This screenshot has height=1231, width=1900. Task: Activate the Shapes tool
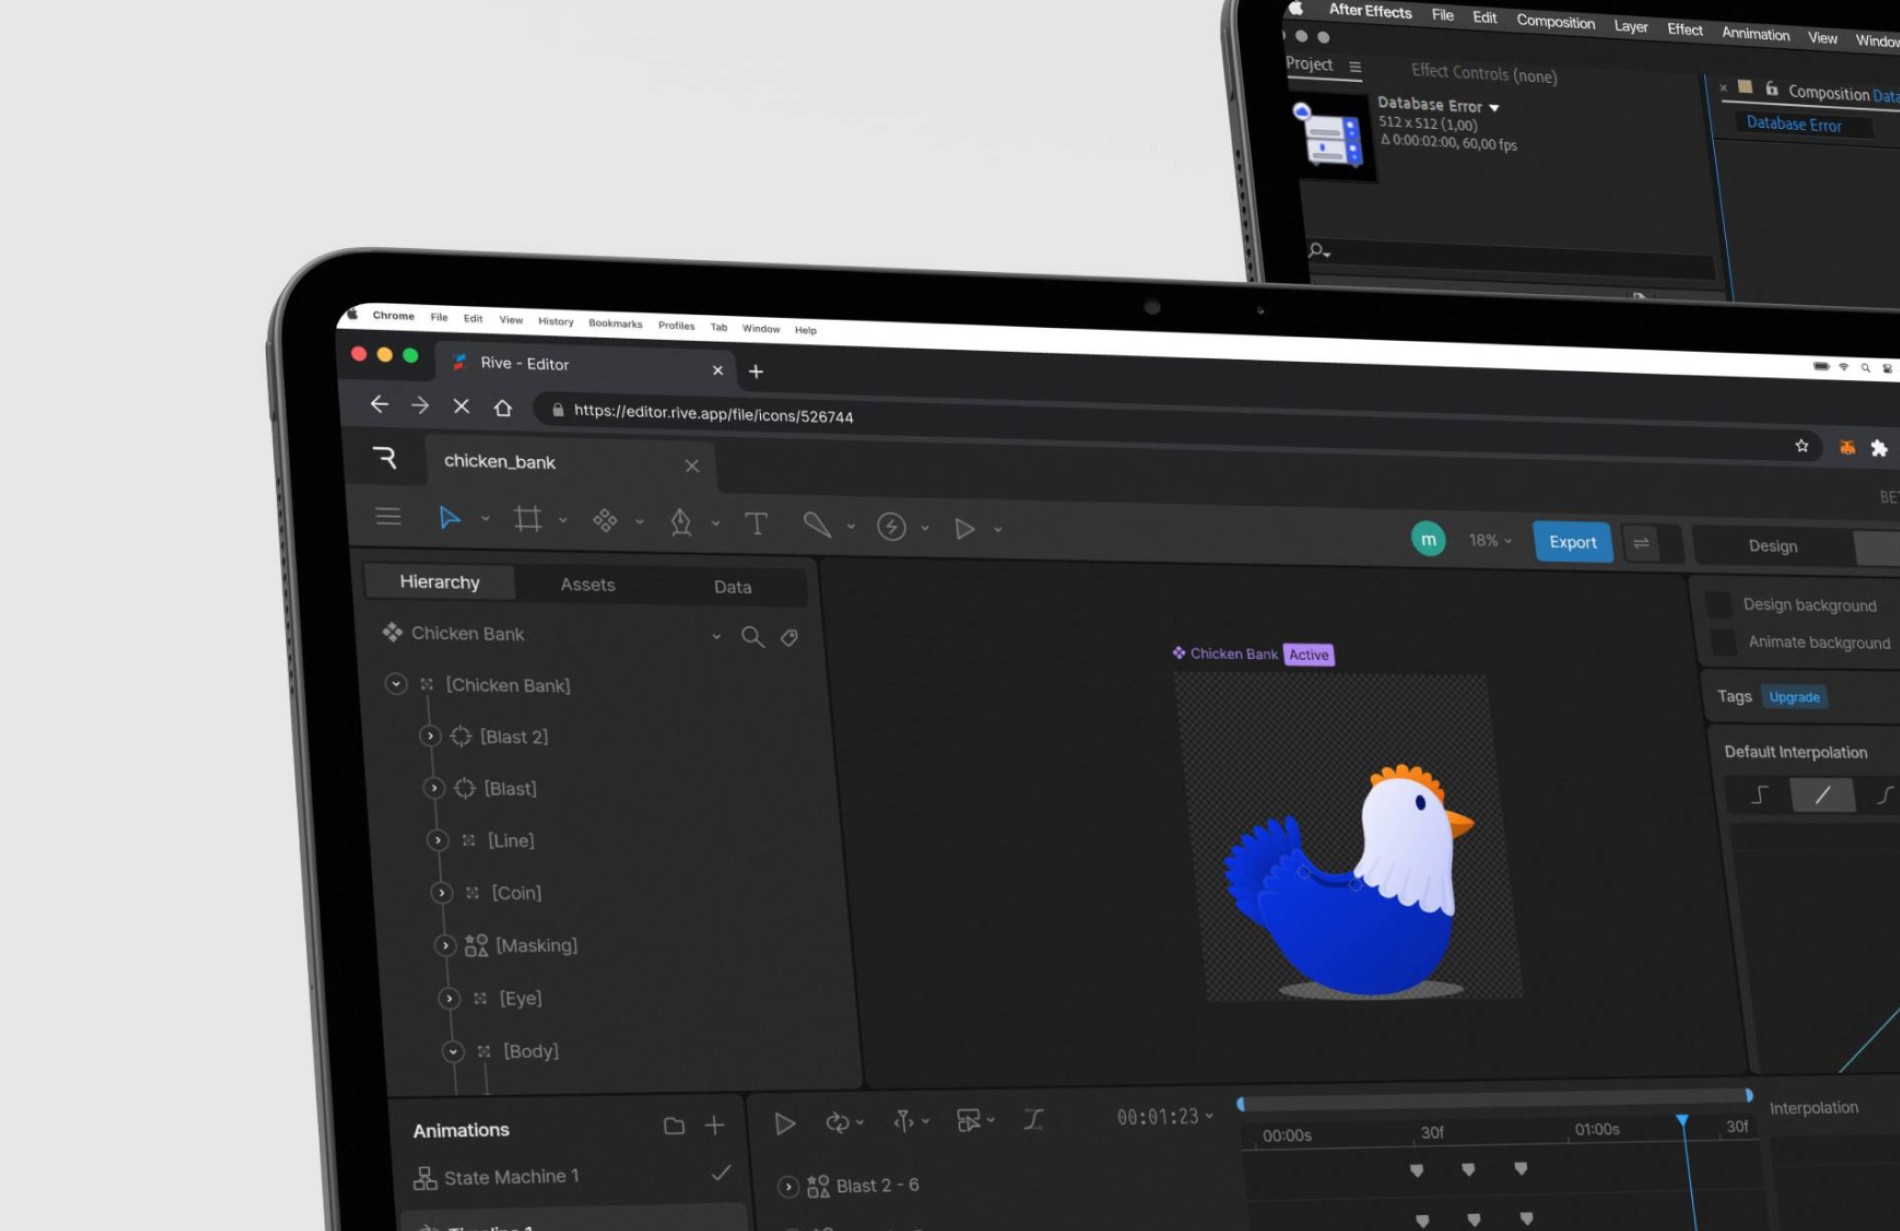[605, 521]
